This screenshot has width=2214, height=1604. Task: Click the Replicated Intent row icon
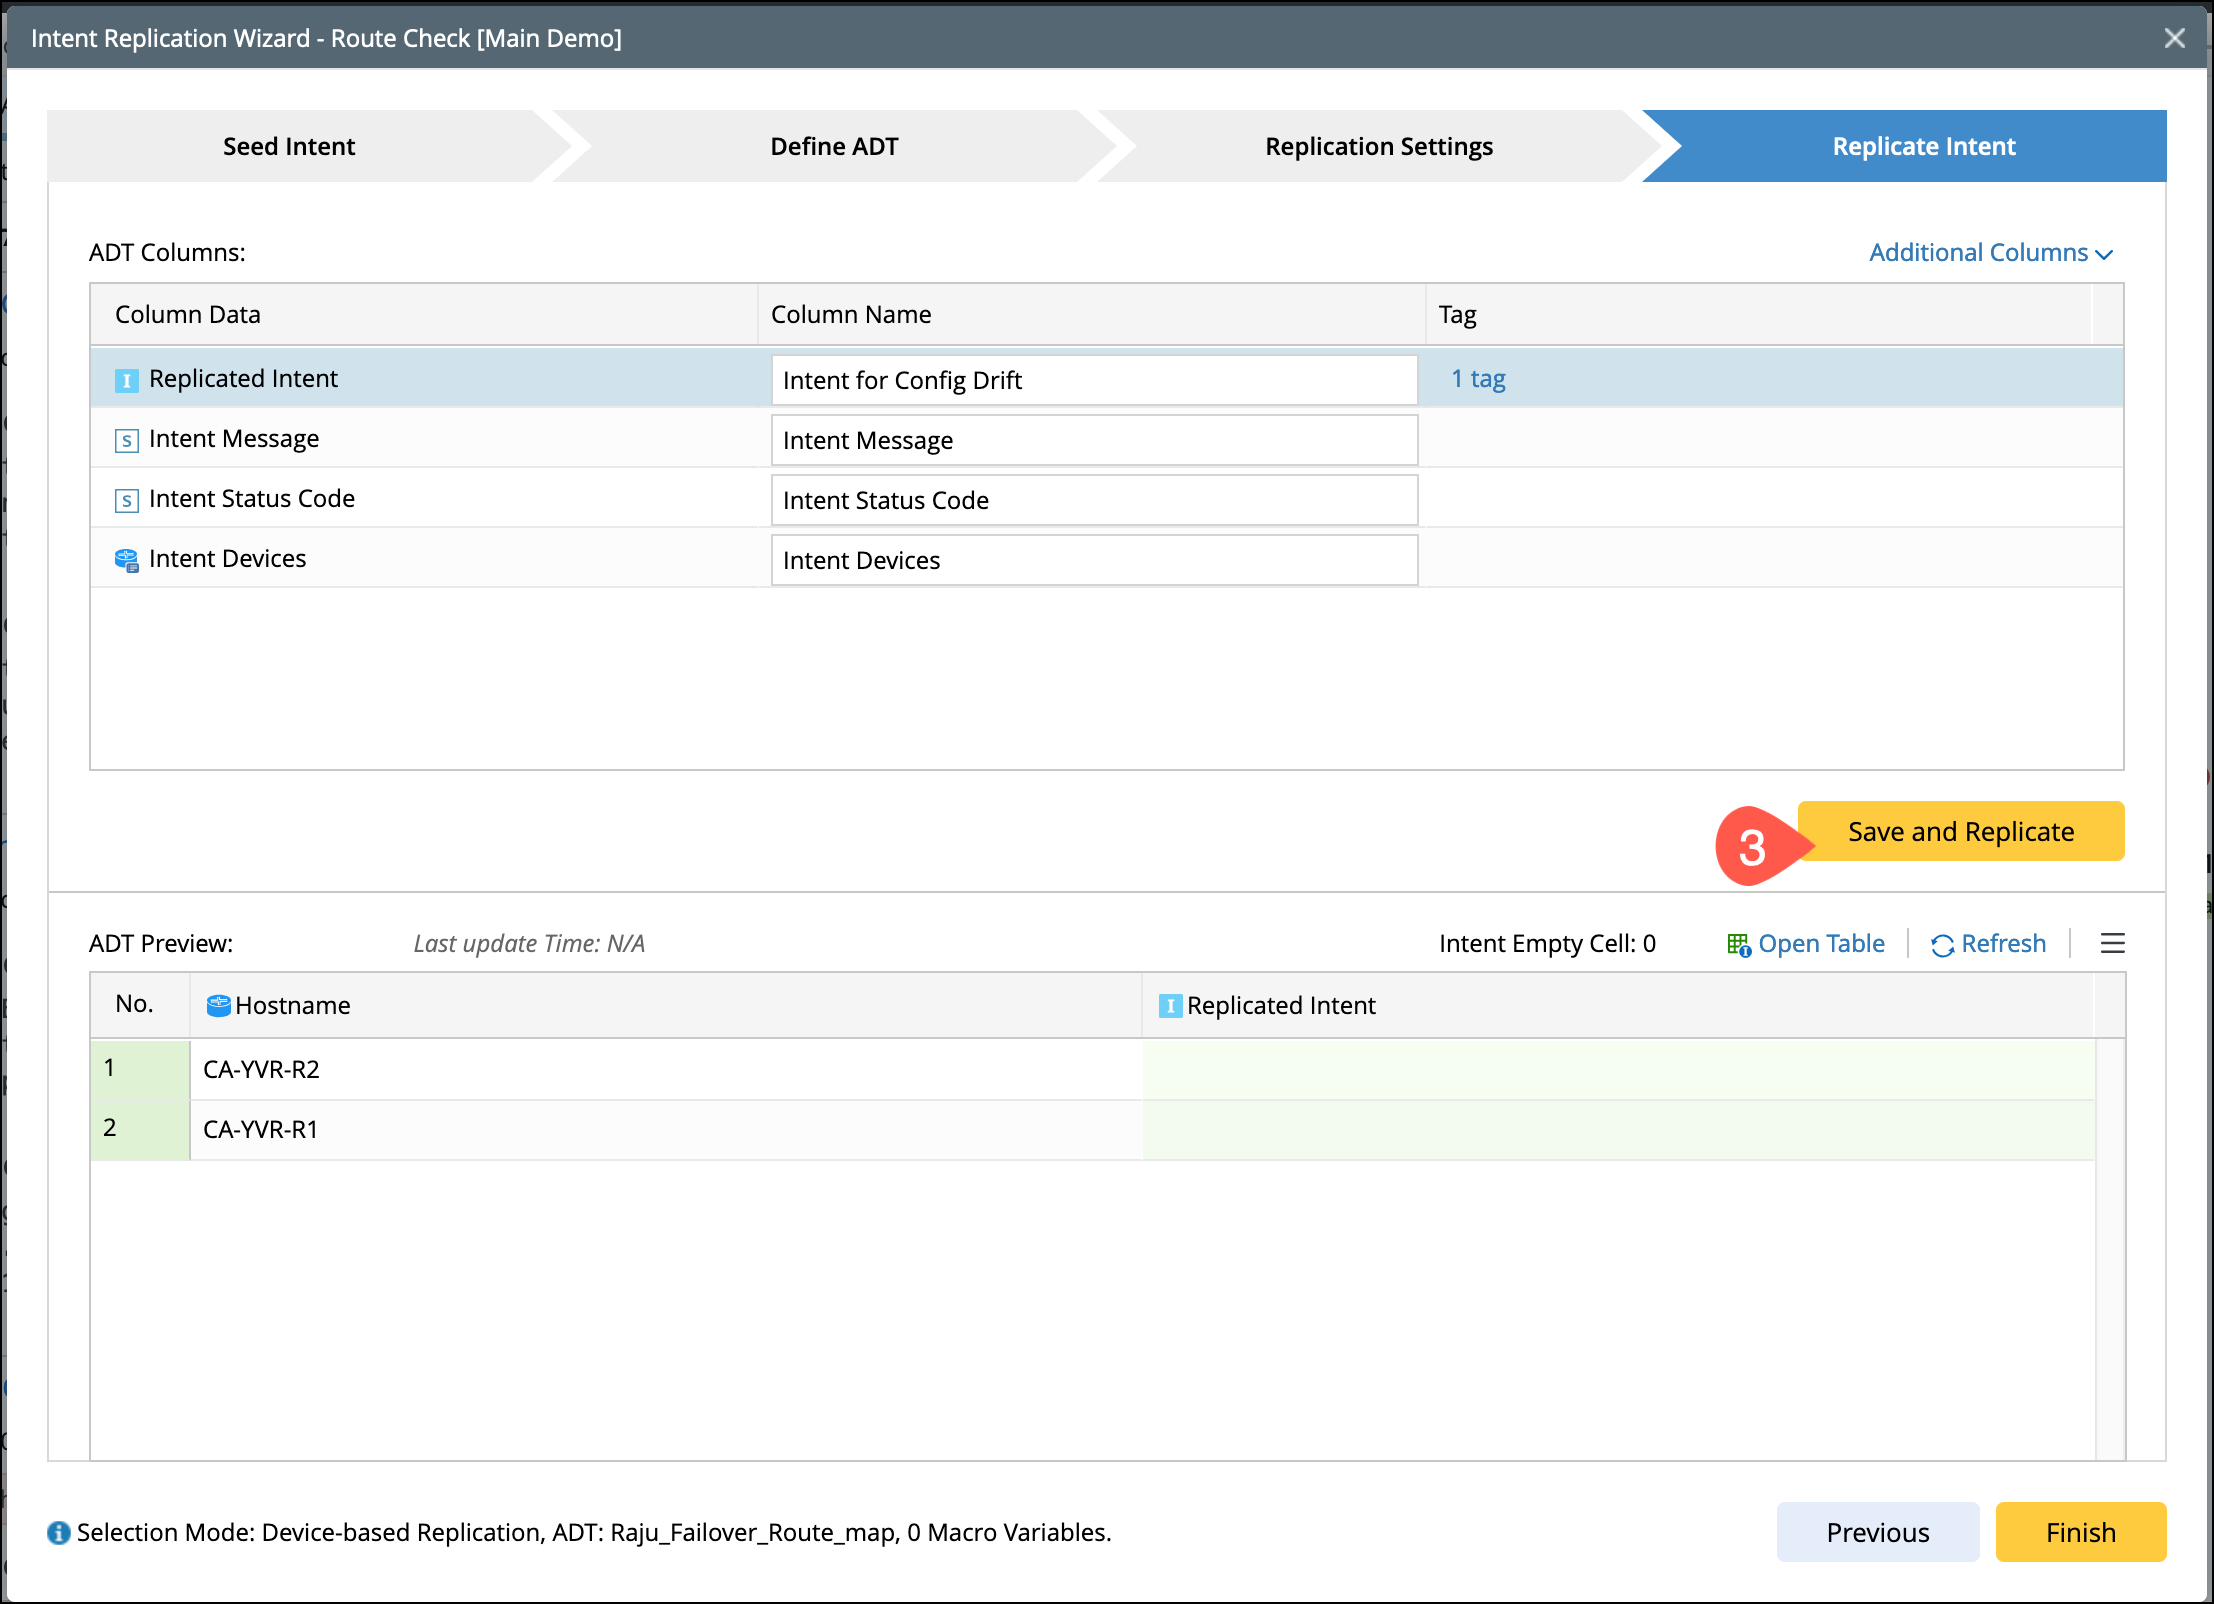coord(127,380)
